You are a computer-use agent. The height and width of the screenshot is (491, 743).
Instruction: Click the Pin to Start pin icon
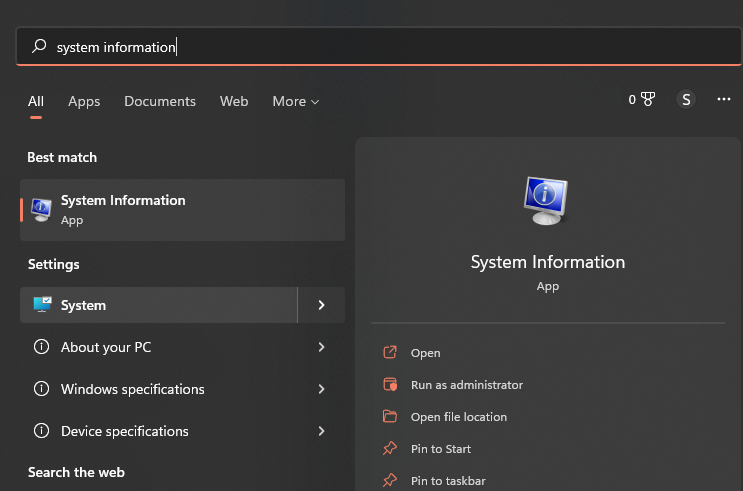[390, 449]
